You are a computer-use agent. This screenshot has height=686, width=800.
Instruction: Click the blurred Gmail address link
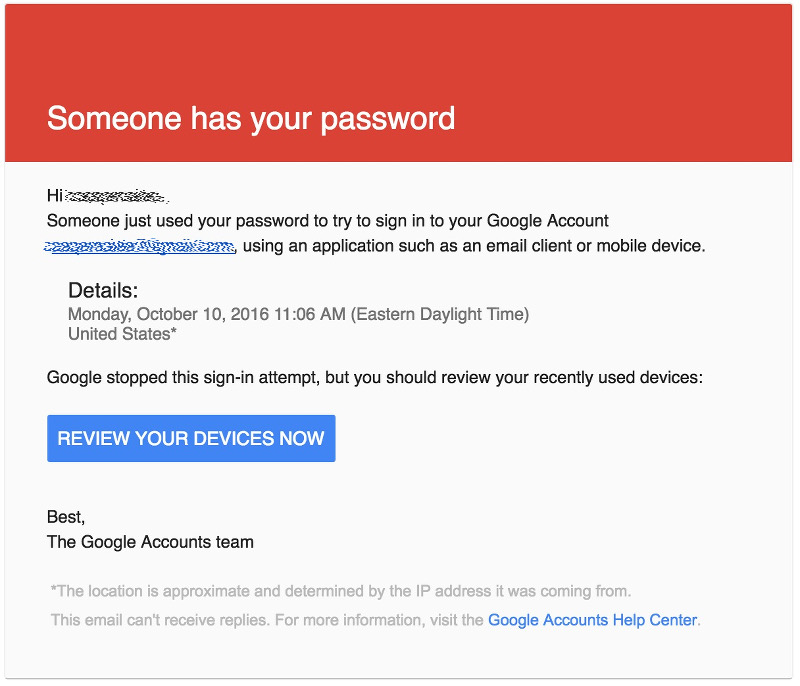point(140,246)
